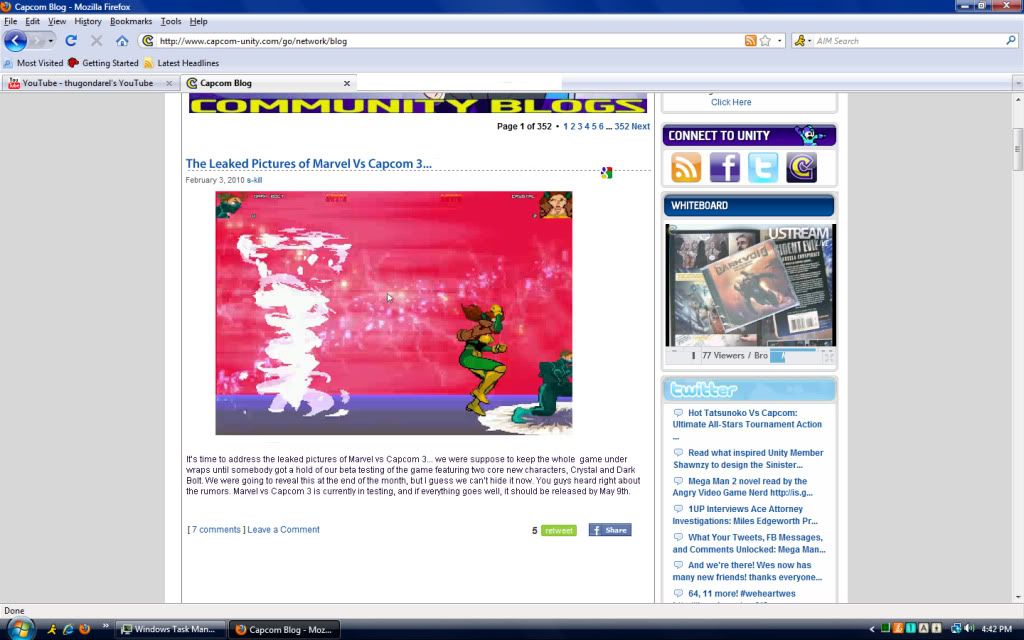Click the green retweet button

pyautogui.click(x=558, y=530)
